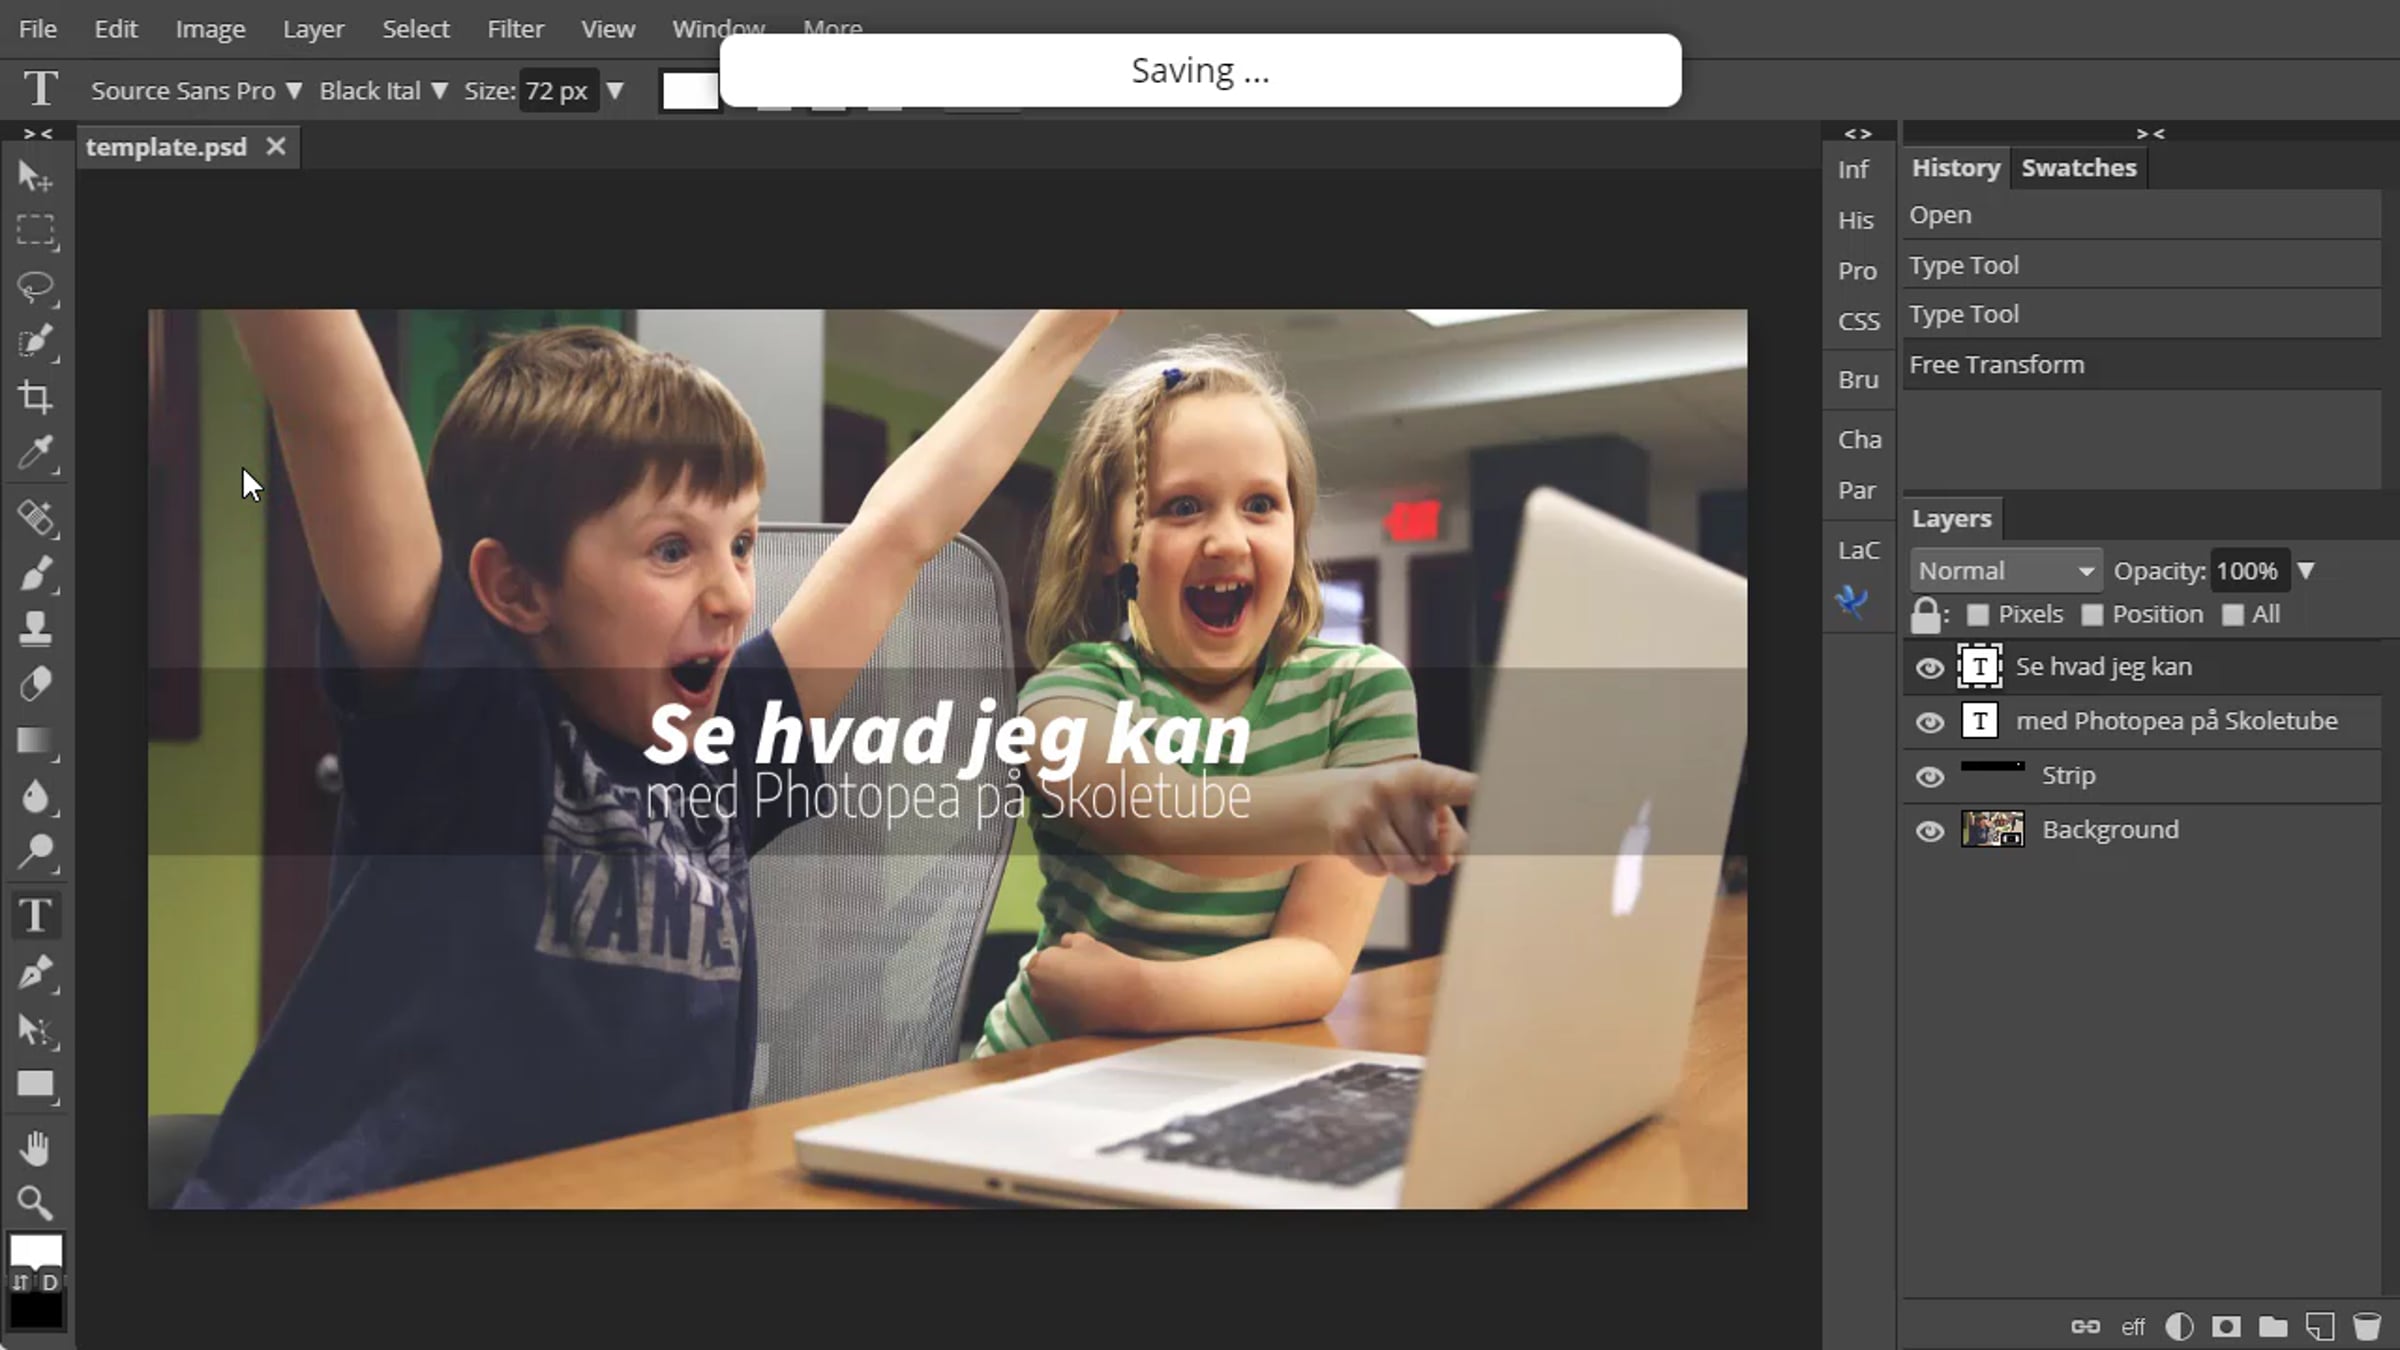The height and width of the screenshot is (1350, 2400).
Task: Open the Layer menu
Action: 313,29
